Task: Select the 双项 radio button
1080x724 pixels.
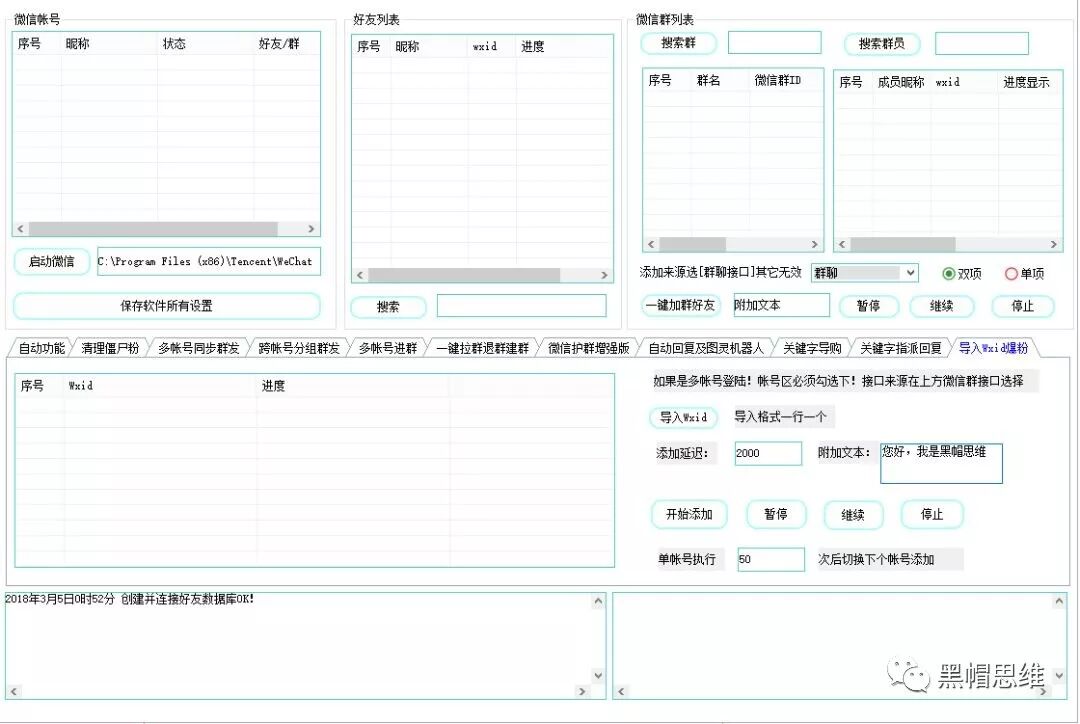Action: tap(948, 272)
